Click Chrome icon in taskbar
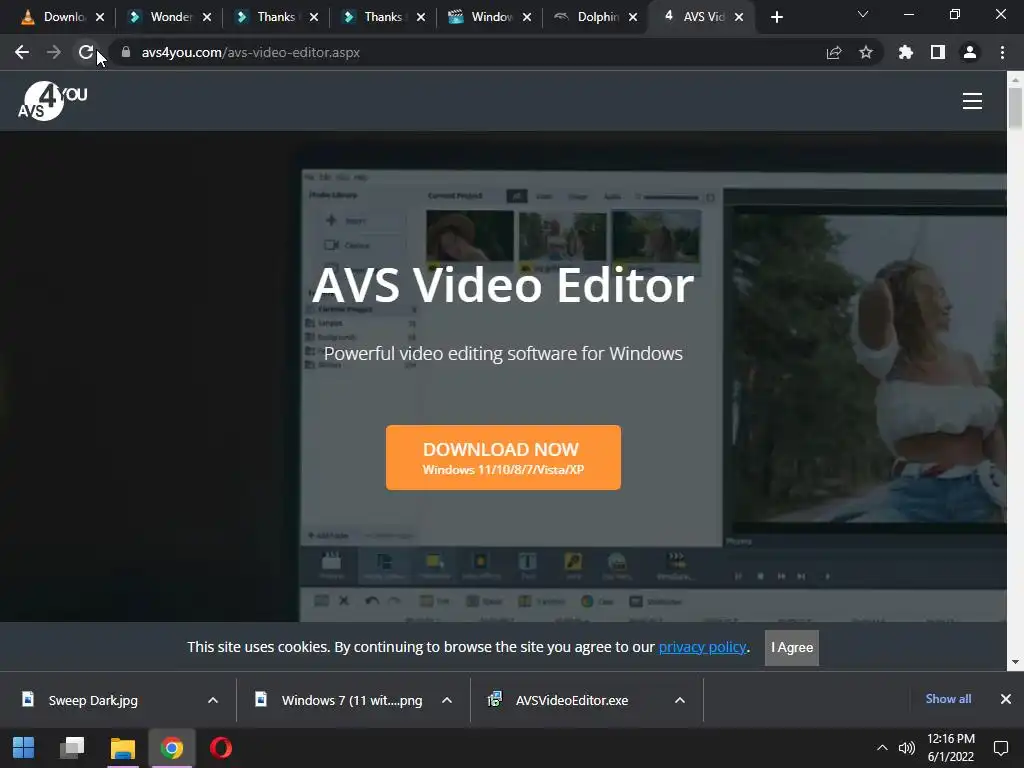Image resolution: width=1024 pixels, height=768 pixels. point(172,748)
